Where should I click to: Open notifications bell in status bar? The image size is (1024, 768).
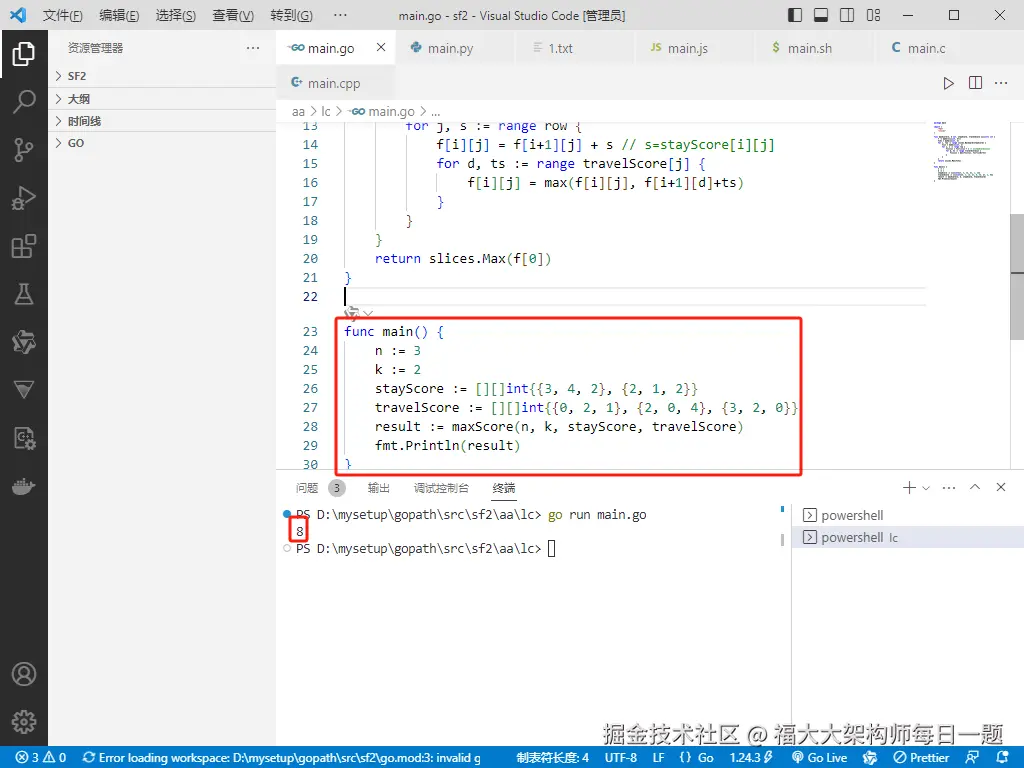click(1003, 758)
